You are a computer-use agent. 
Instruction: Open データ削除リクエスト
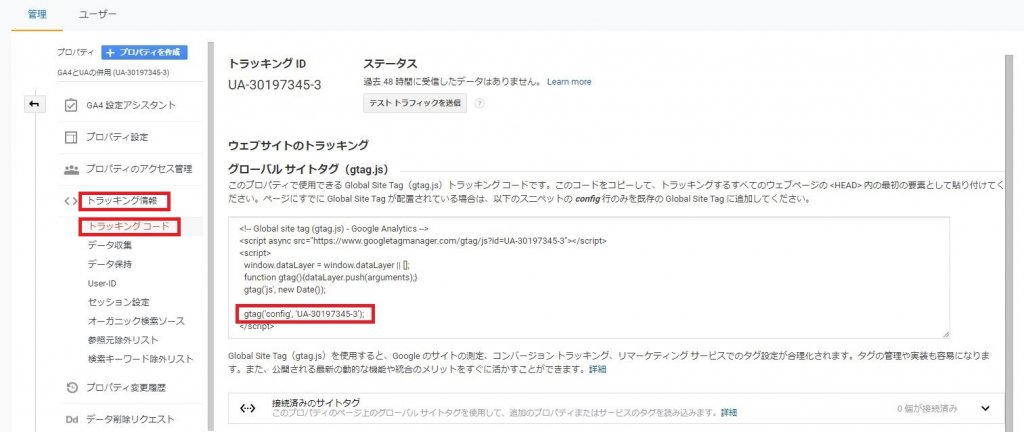pos(130,419)
